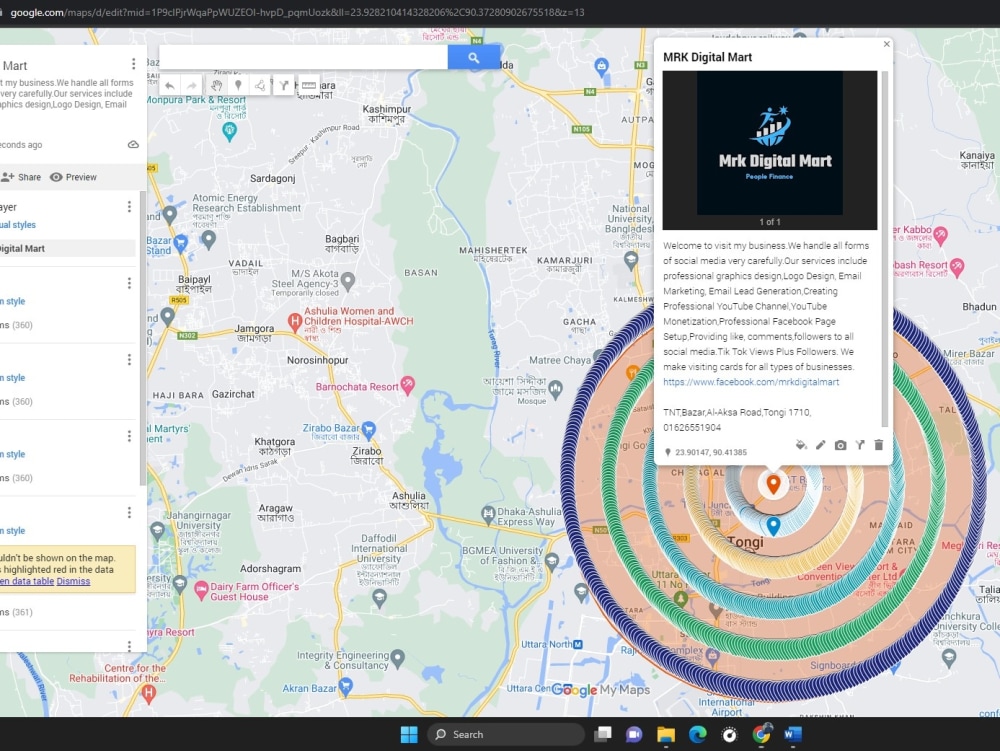
Task: Redo the last map edit
Action: coord(192,84)
